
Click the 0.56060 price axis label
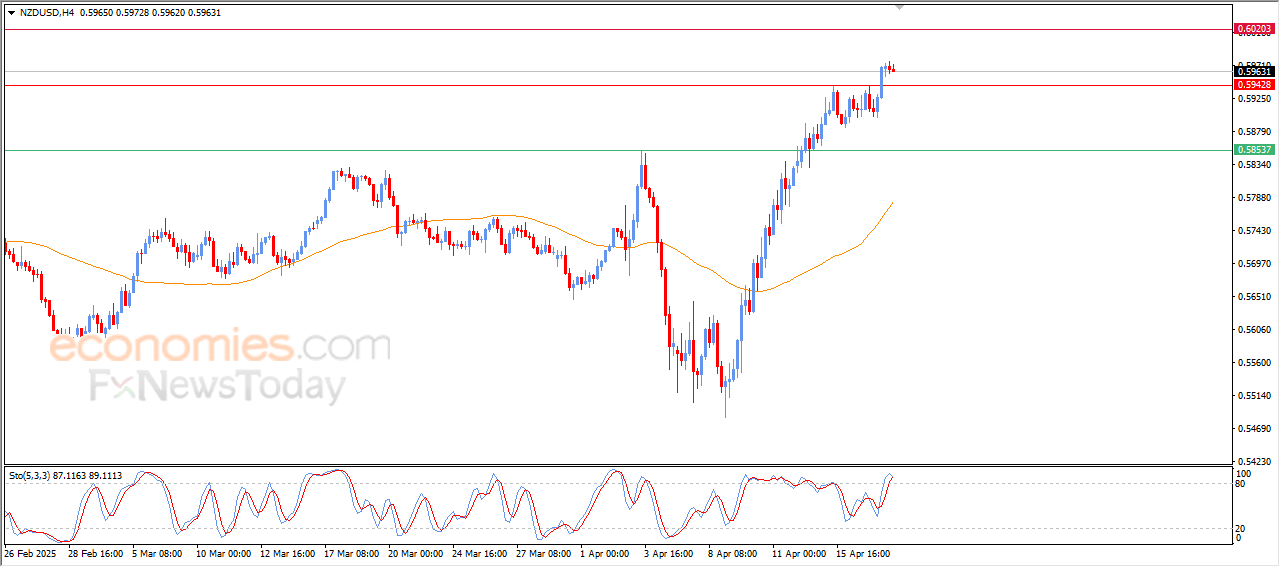coord(1254,330)
